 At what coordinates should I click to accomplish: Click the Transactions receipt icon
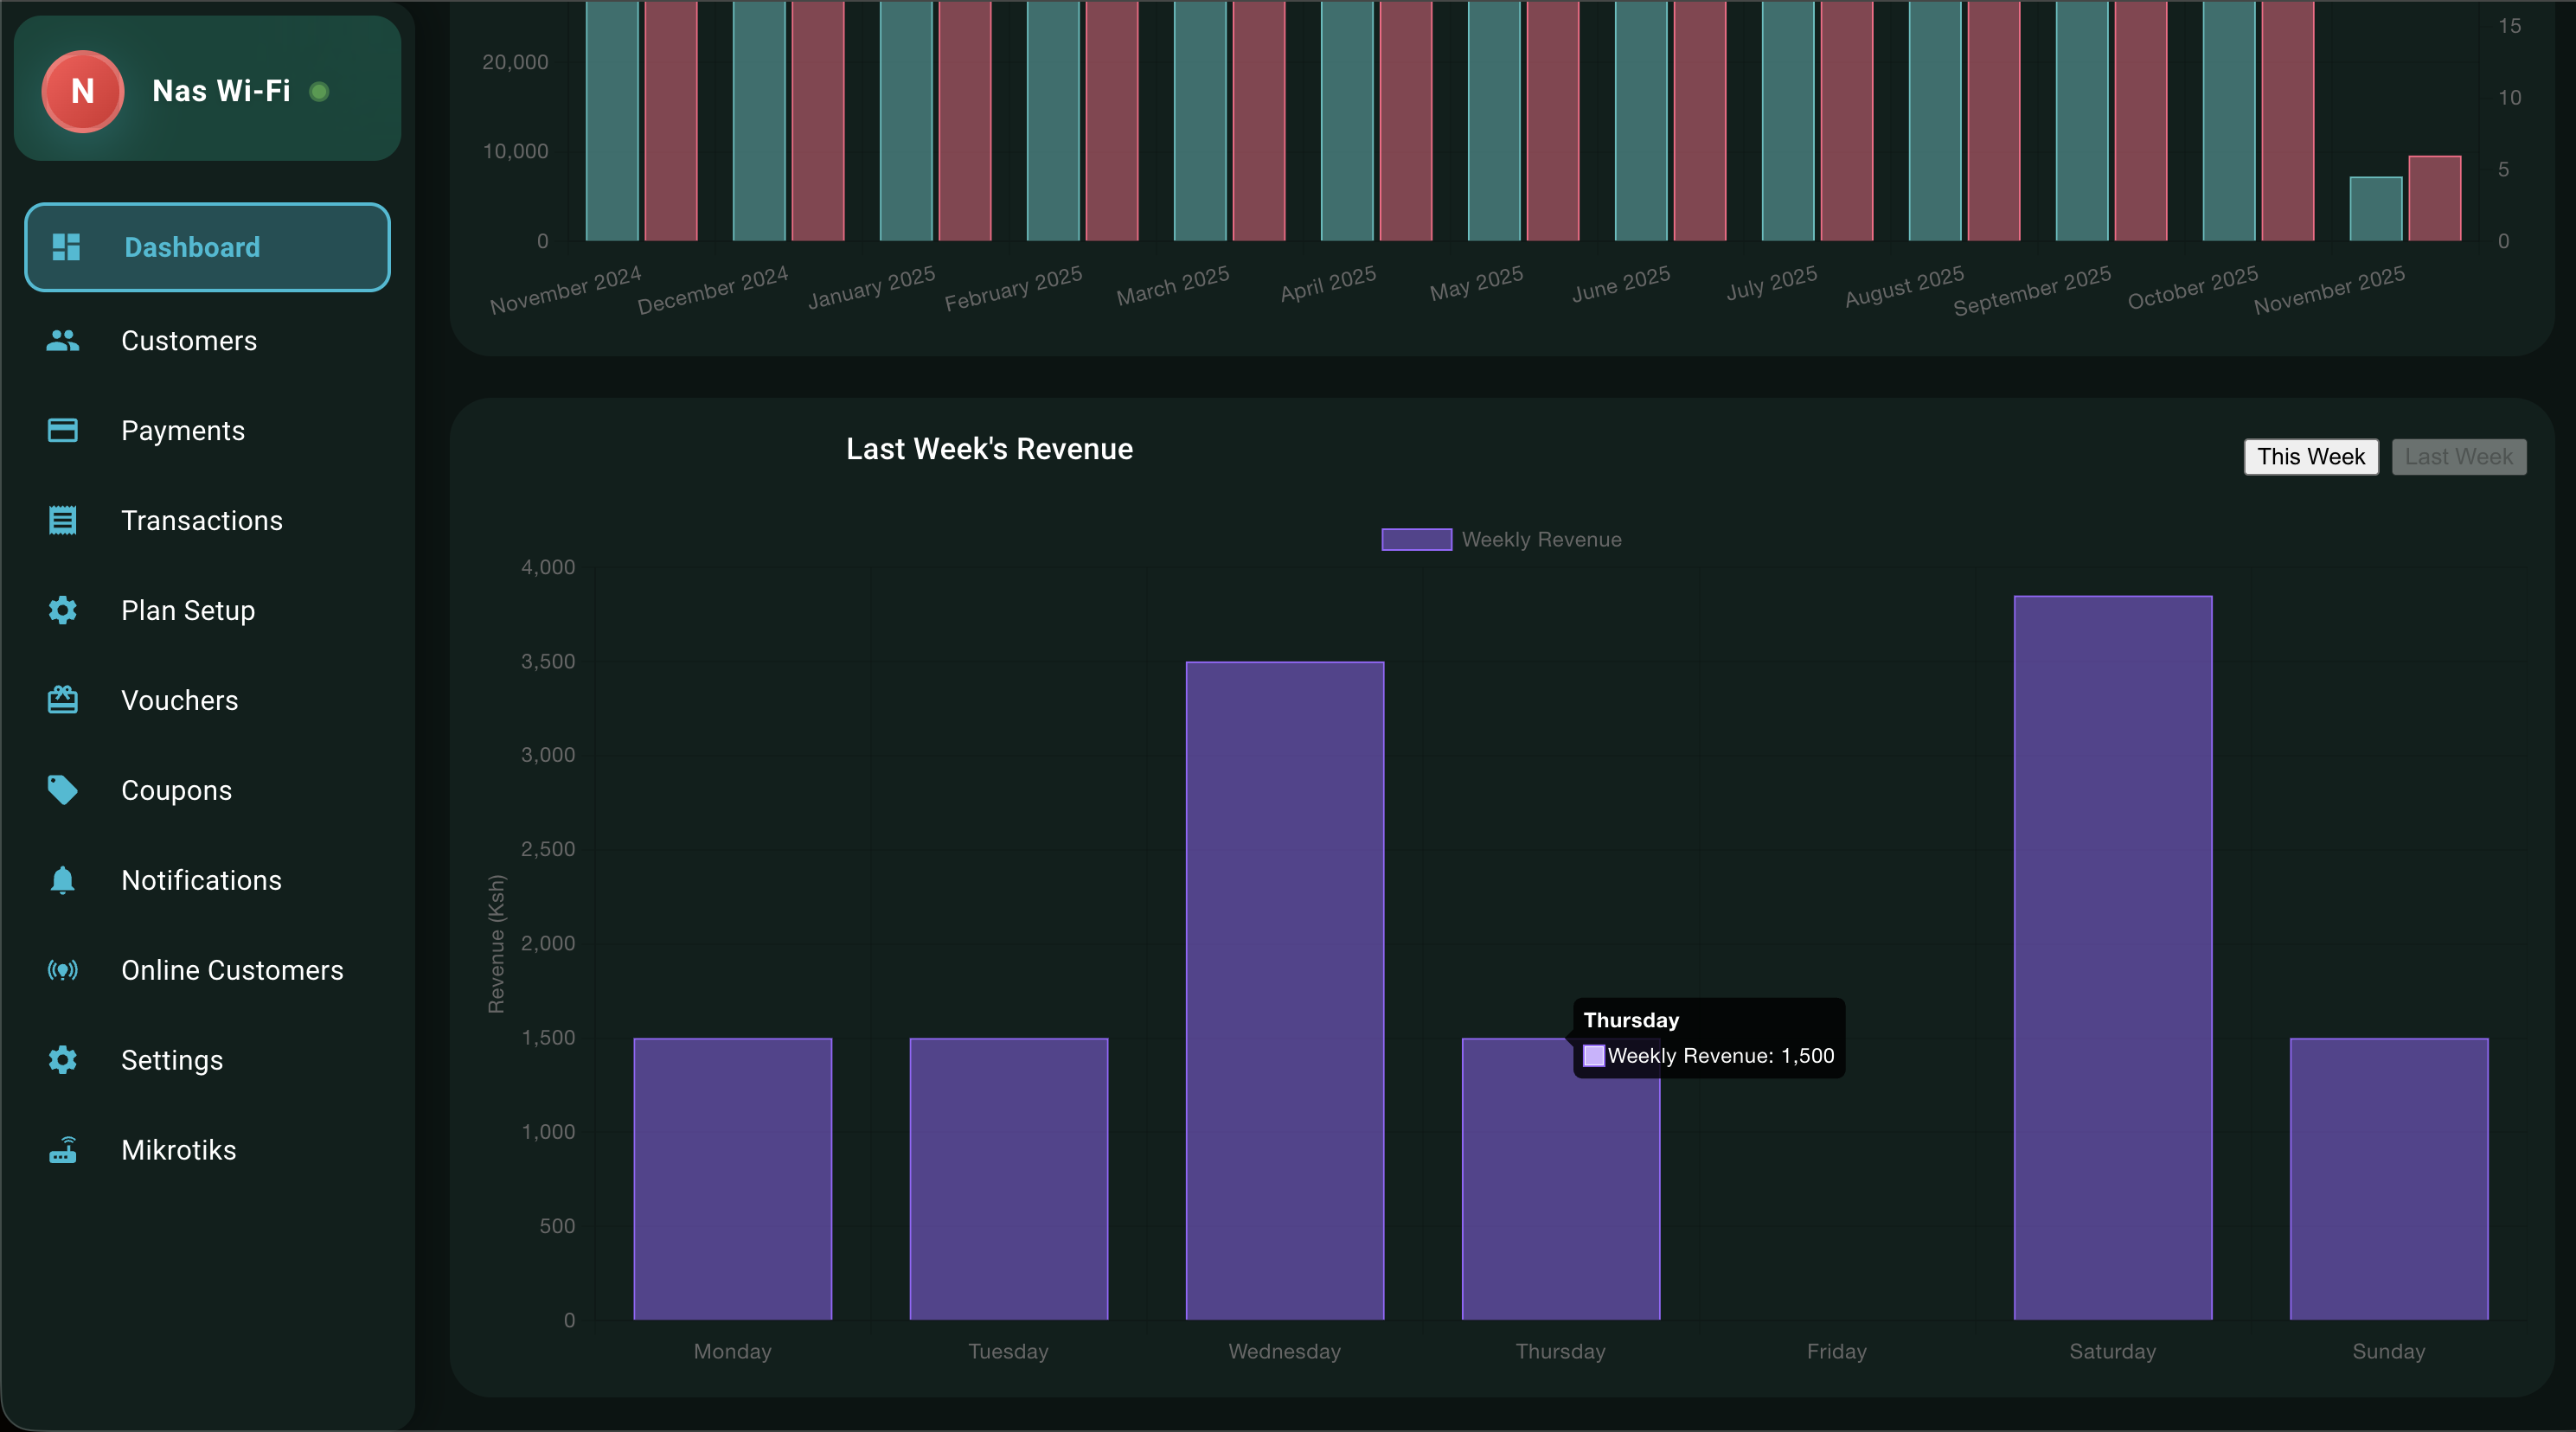point(62,520)
